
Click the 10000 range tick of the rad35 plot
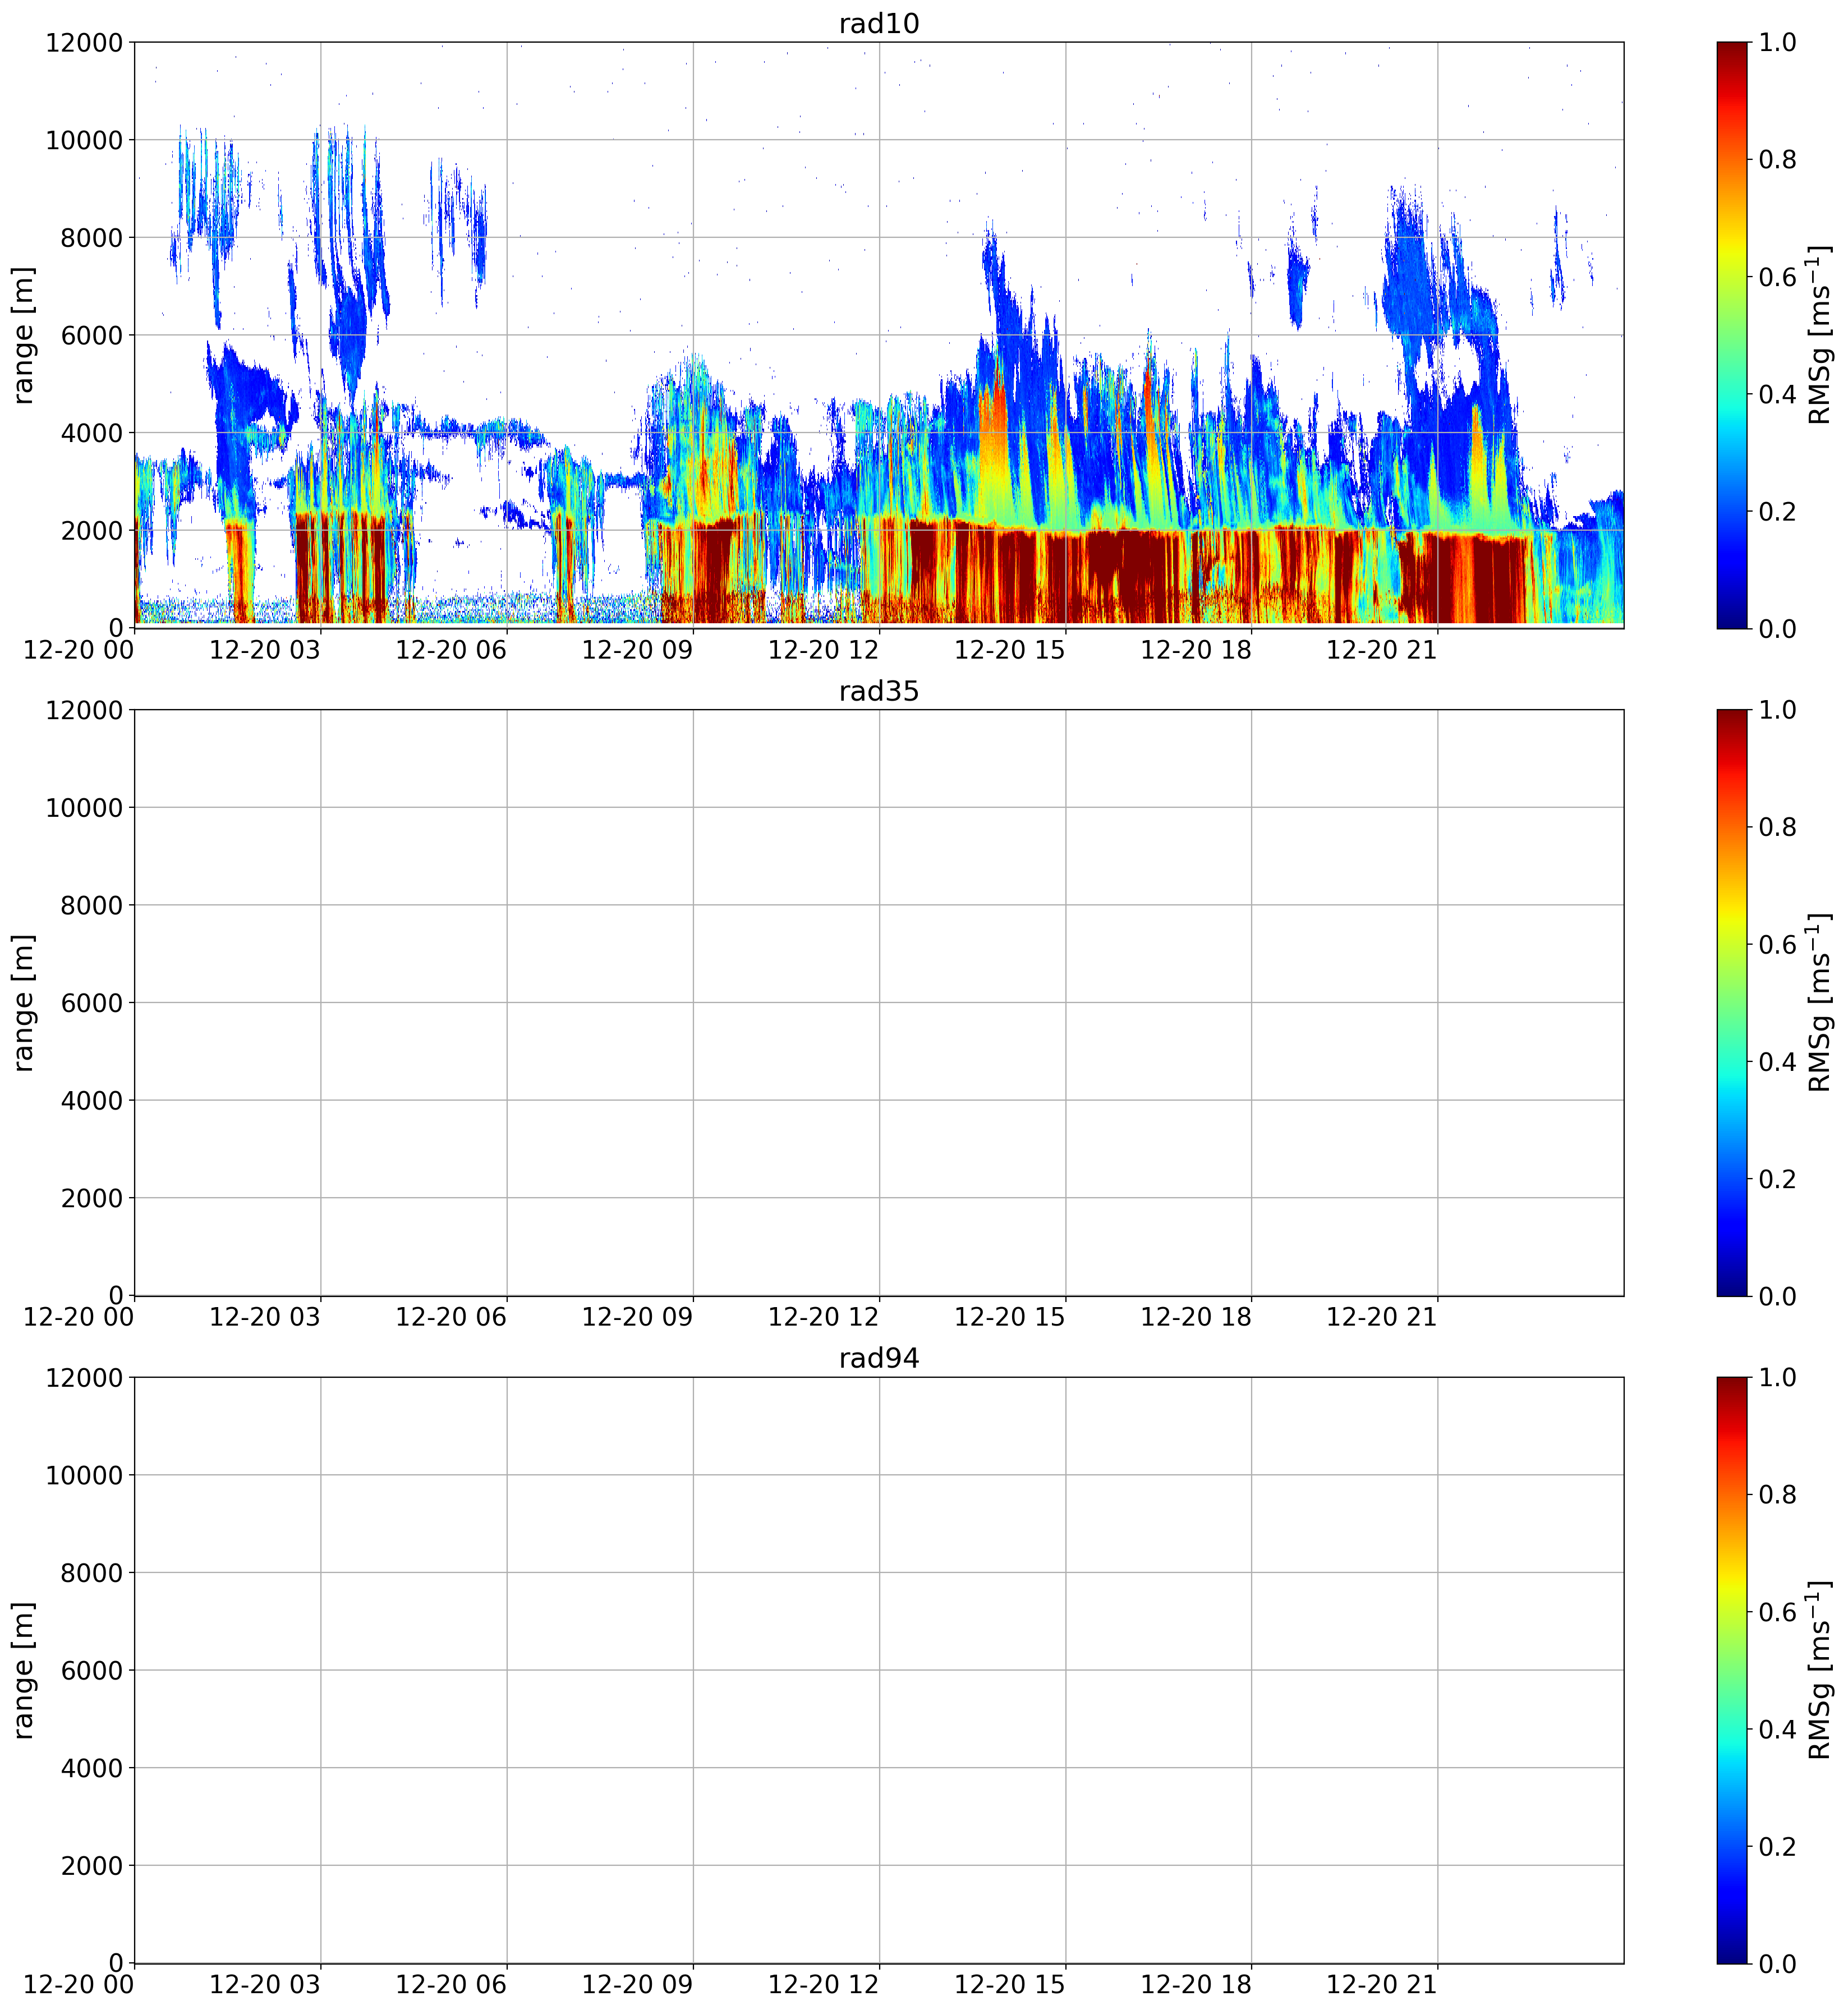click(x=84, y=807)
